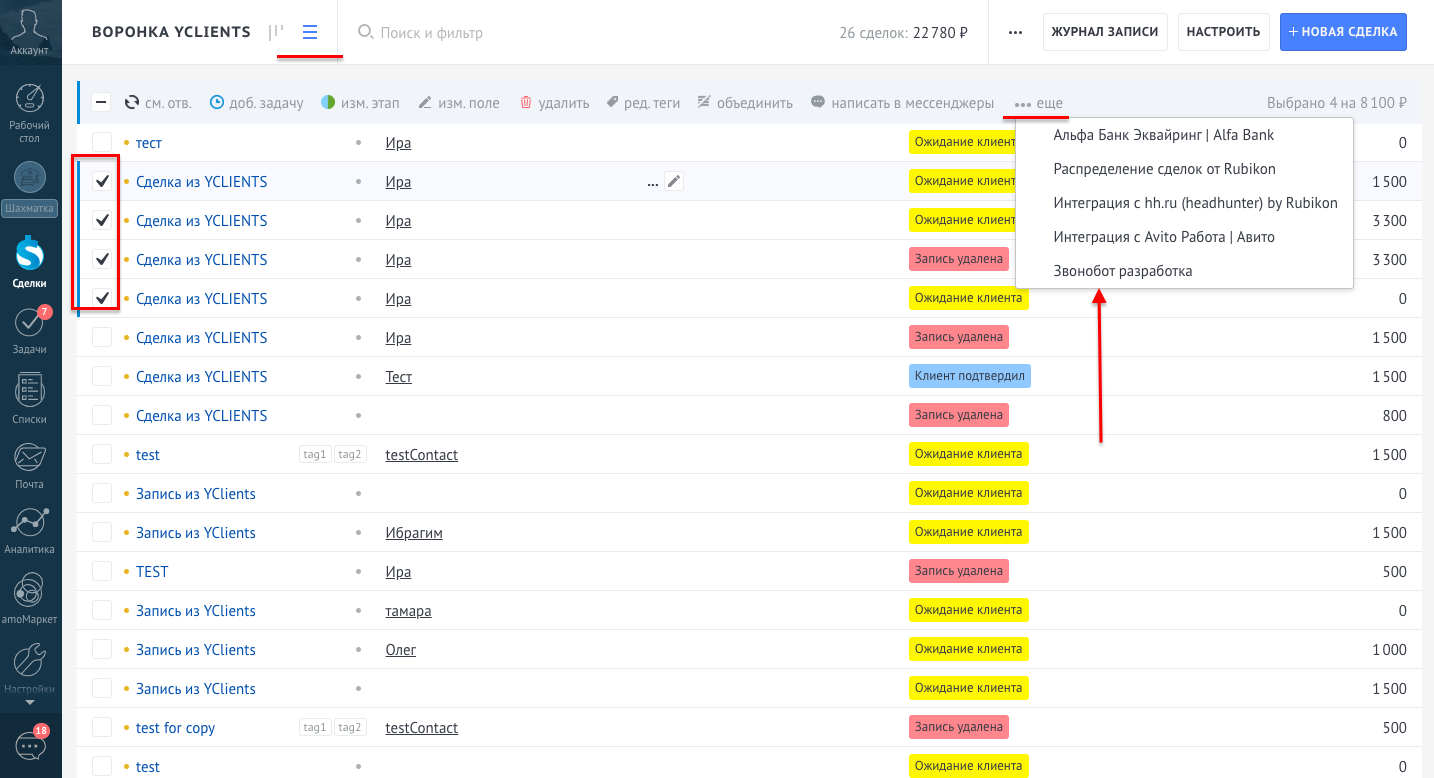Check the тест row checkbox
1434x778 pixels.
point(102,142)
